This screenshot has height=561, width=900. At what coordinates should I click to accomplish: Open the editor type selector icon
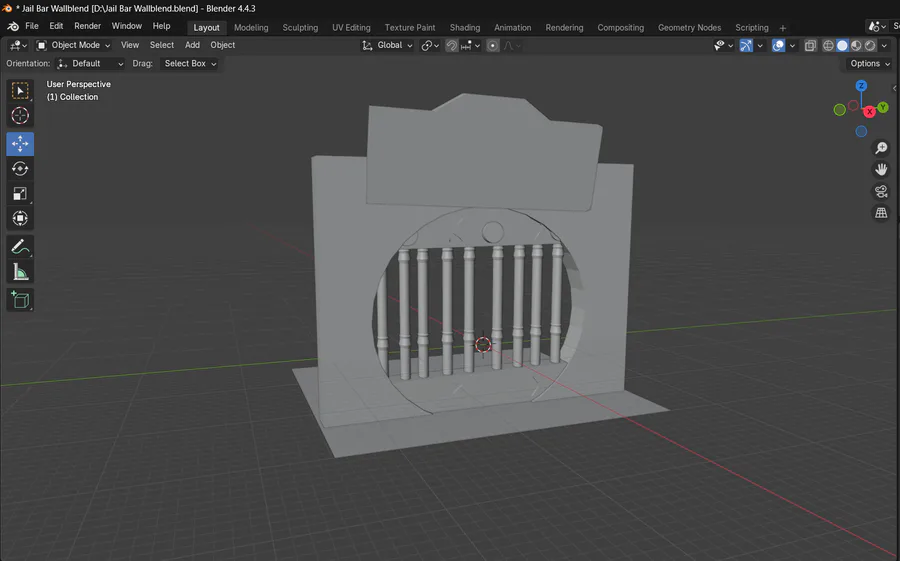[18, 45]
